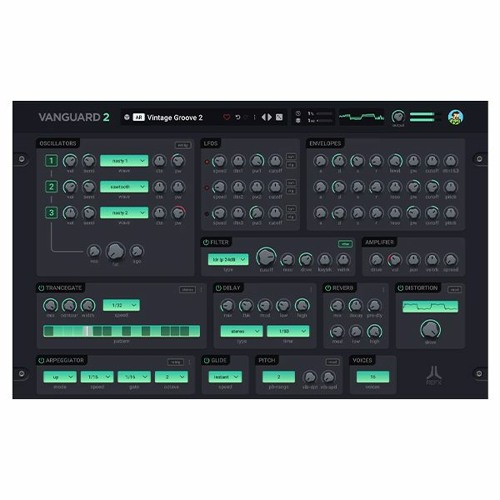Click the reFX logo at the bottom right
500x500 pixels.
point(434,376)
